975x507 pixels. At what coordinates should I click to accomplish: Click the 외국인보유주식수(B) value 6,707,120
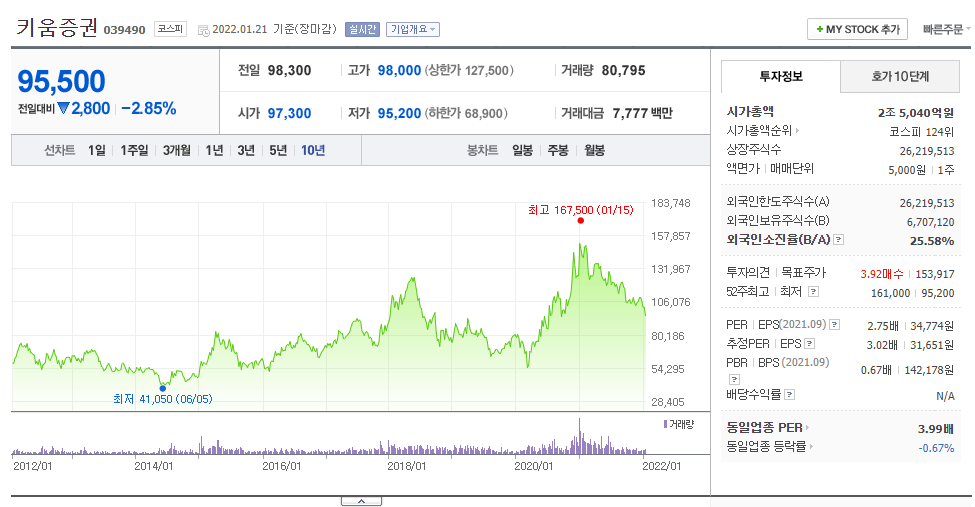(x=930, y=222)
